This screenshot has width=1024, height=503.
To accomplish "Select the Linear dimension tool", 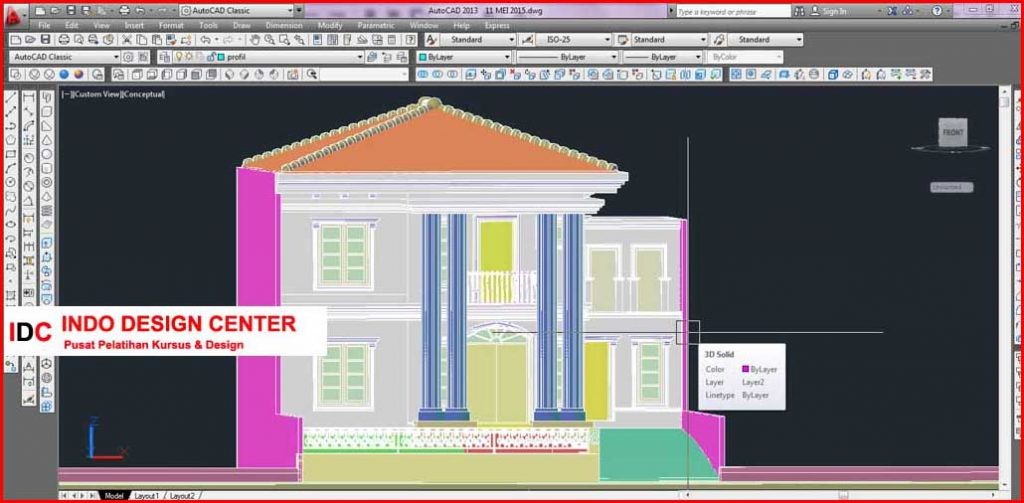I will pos(29,99).
